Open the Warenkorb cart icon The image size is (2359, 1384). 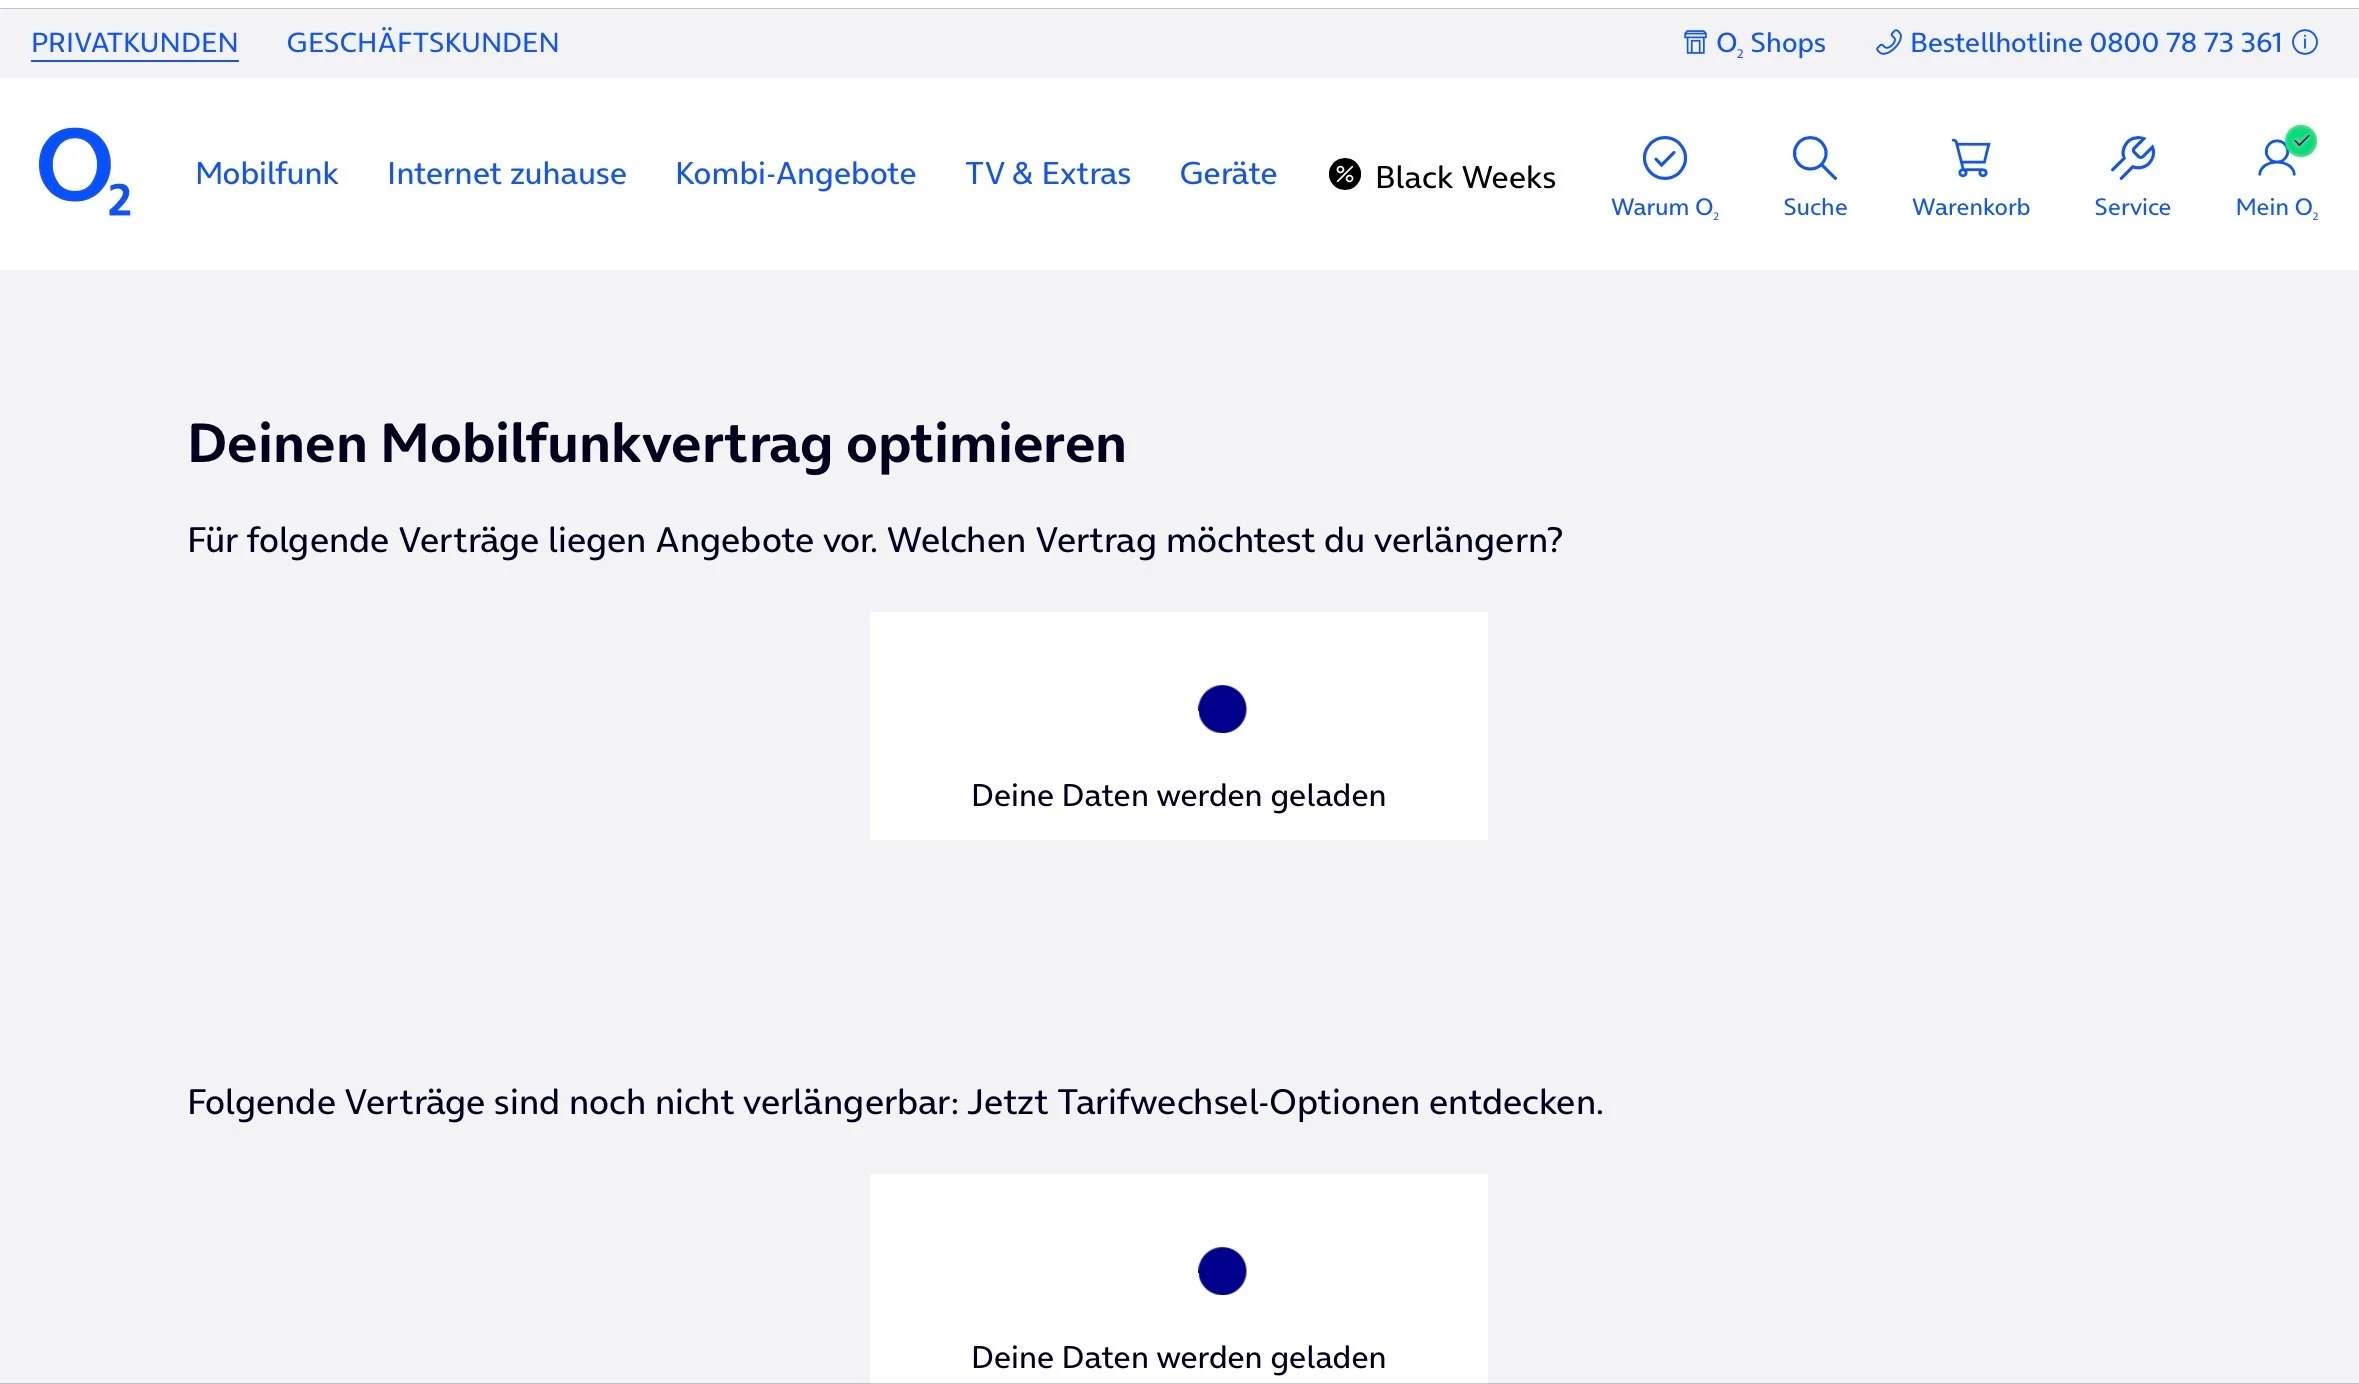(1970, 158)
